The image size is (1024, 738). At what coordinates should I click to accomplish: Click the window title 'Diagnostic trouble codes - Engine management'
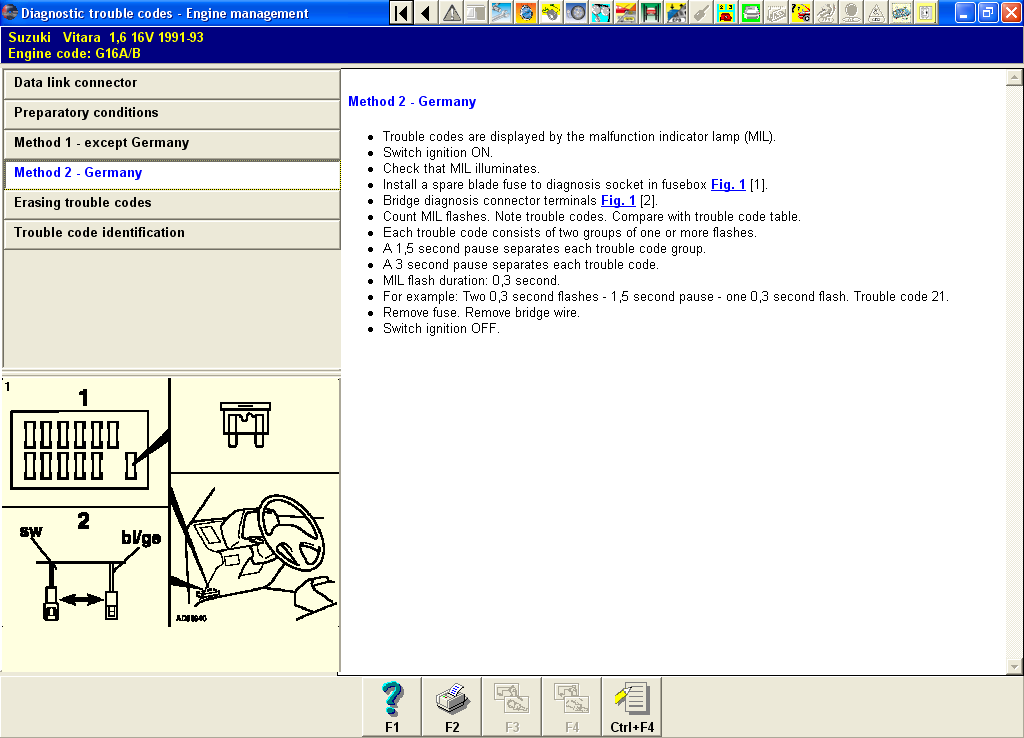click(x=165, y=13)
